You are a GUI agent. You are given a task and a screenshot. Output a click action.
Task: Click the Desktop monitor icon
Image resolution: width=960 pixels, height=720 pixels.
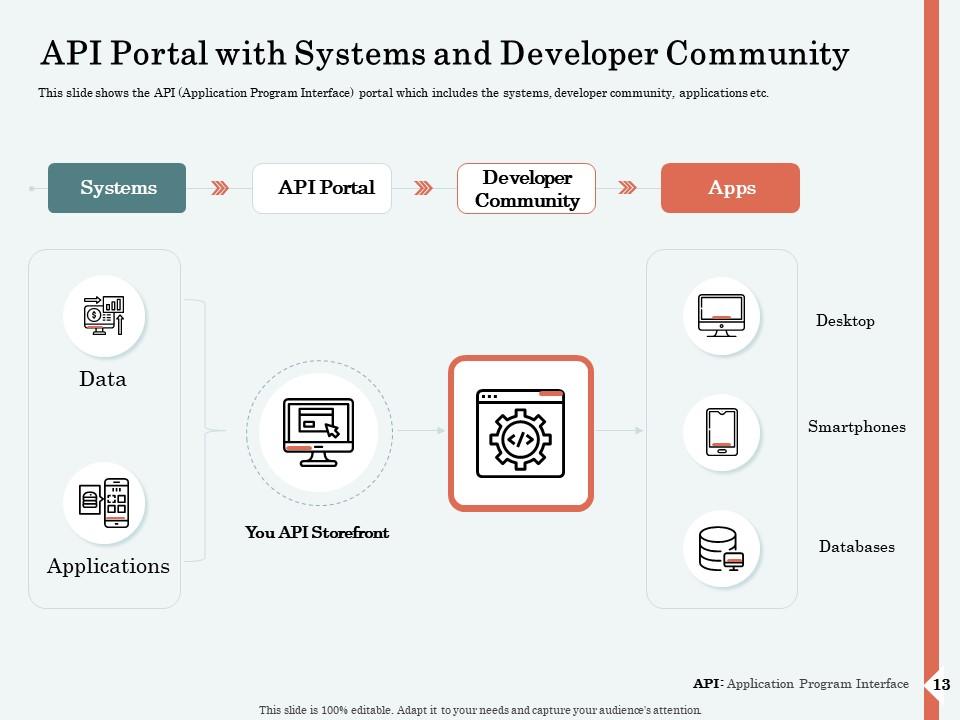point(721,316)
